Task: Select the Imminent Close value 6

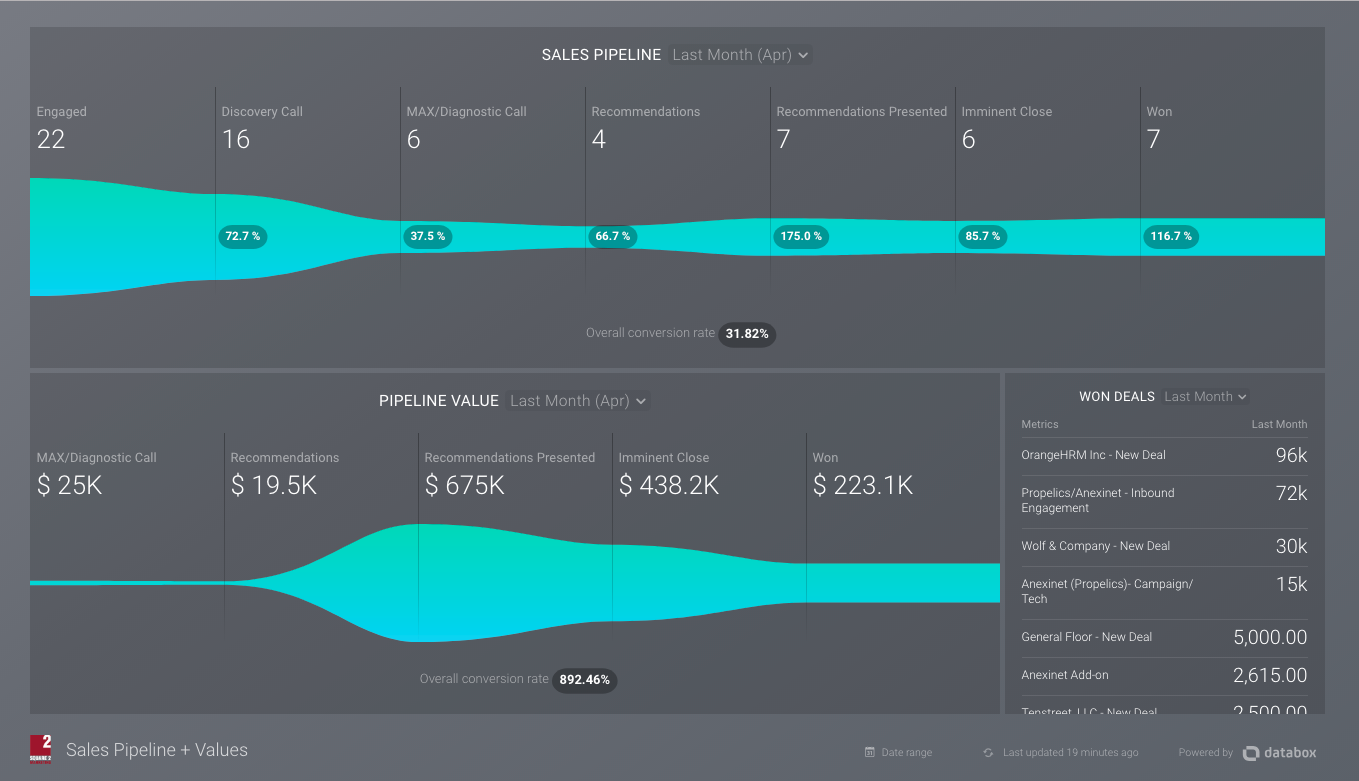Action: pos(968,139)
